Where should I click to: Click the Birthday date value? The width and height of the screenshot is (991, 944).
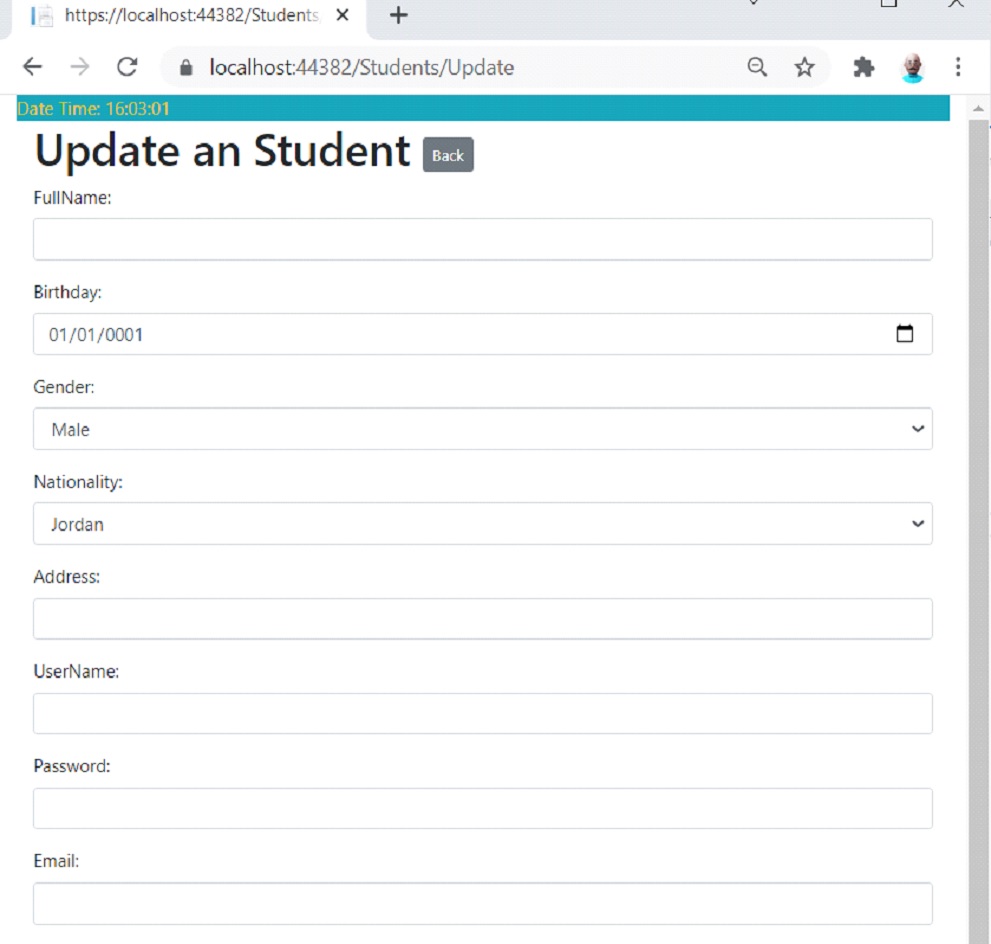point(96,334)
